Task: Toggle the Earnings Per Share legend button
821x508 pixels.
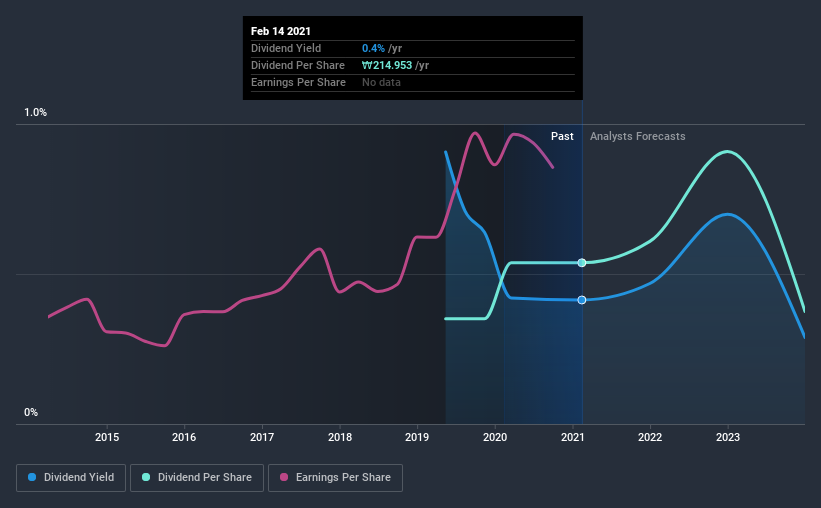Action: 335,478
